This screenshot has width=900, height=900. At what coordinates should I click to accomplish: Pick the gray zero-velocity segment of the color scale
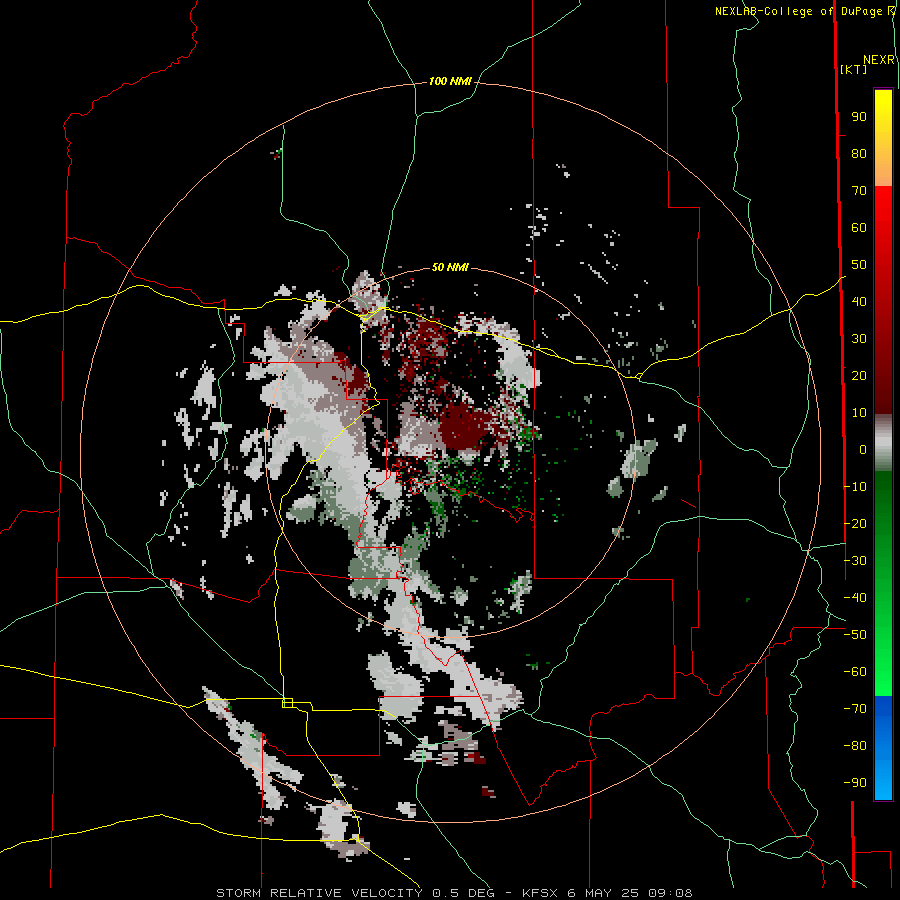(883, 443)
